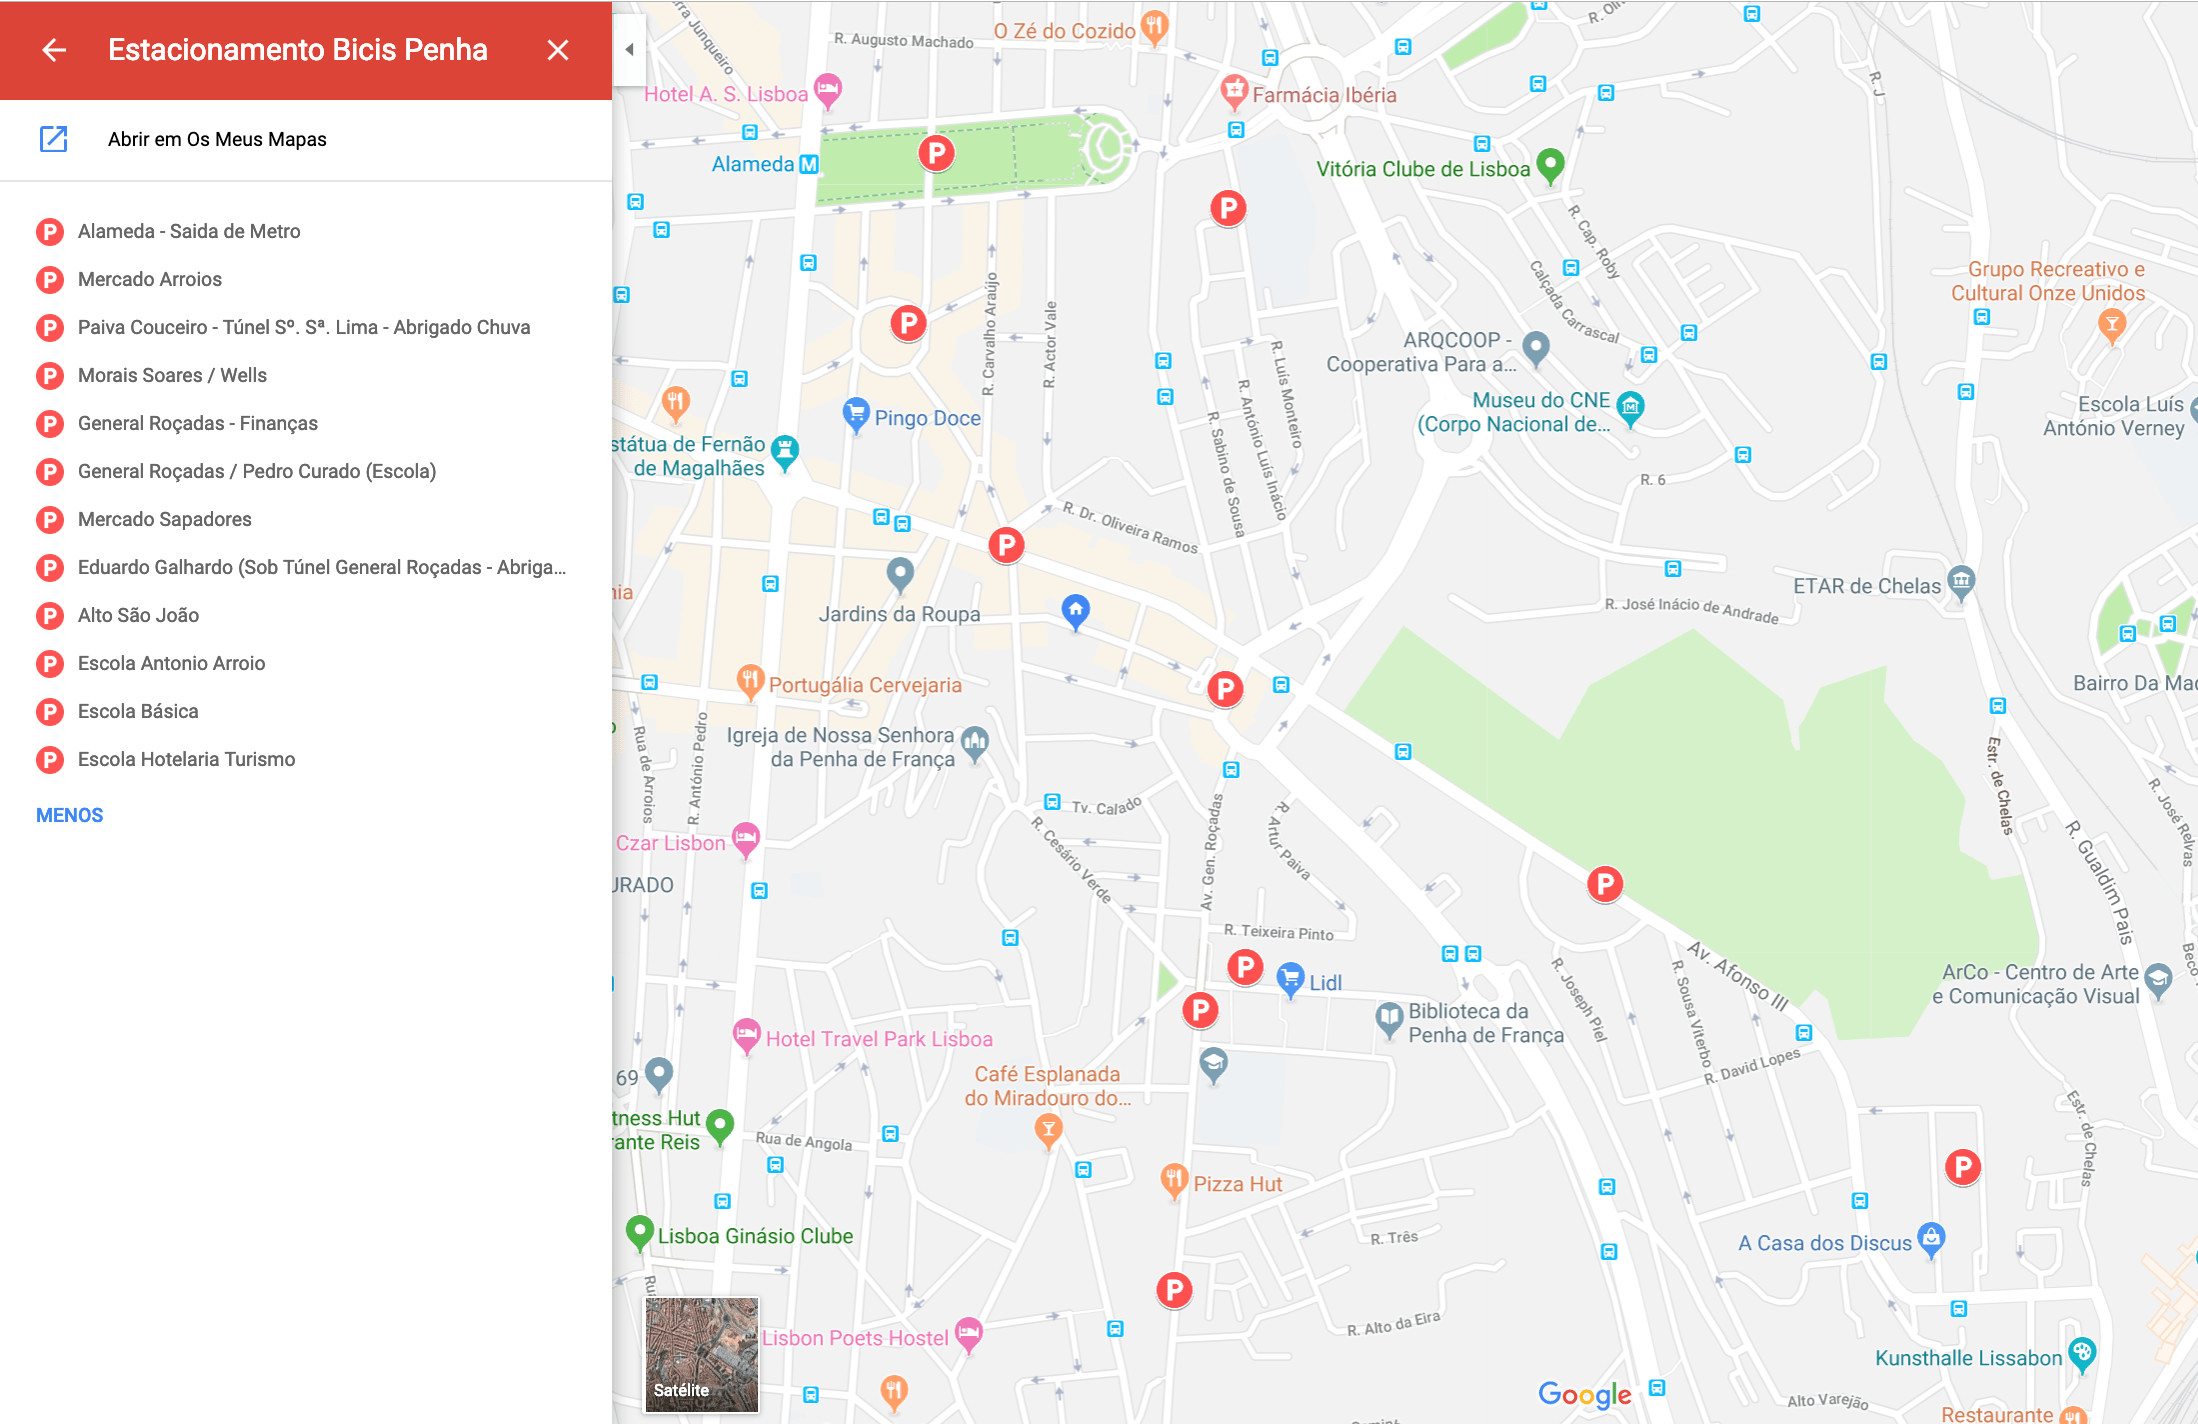
Task: Click parking marker near A Casa dos Discus
Action: tap(1963, 1167)
